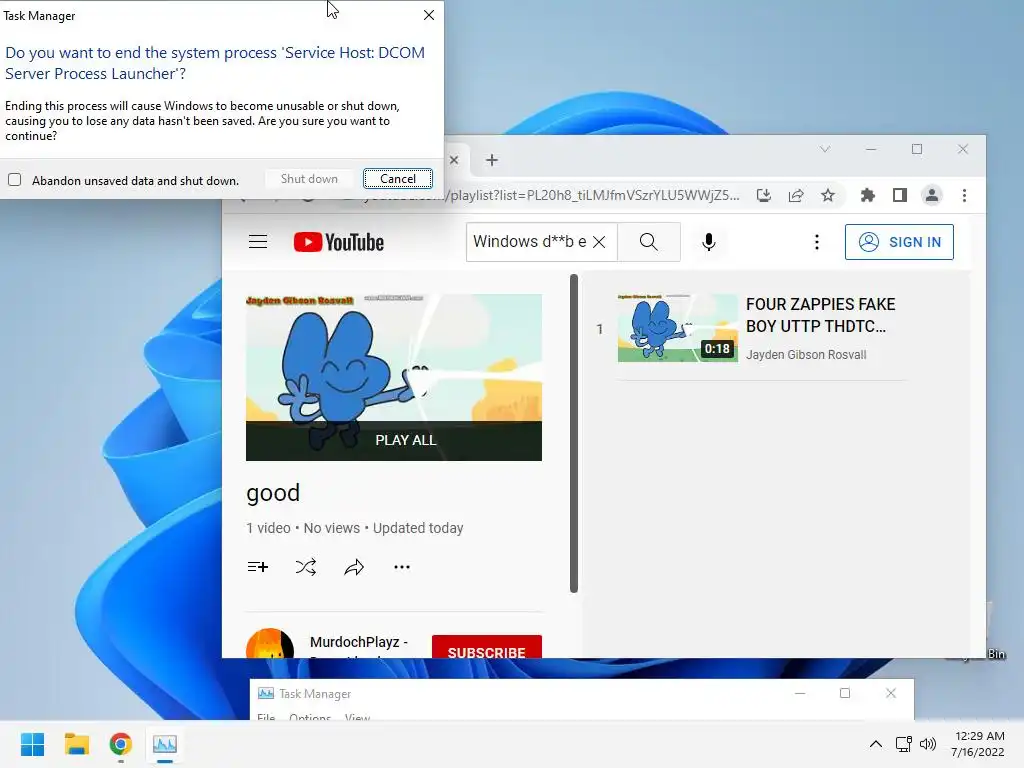Click the volume speaker tray icon
This screenshot has width=1024, height=768.
(927, 744)
